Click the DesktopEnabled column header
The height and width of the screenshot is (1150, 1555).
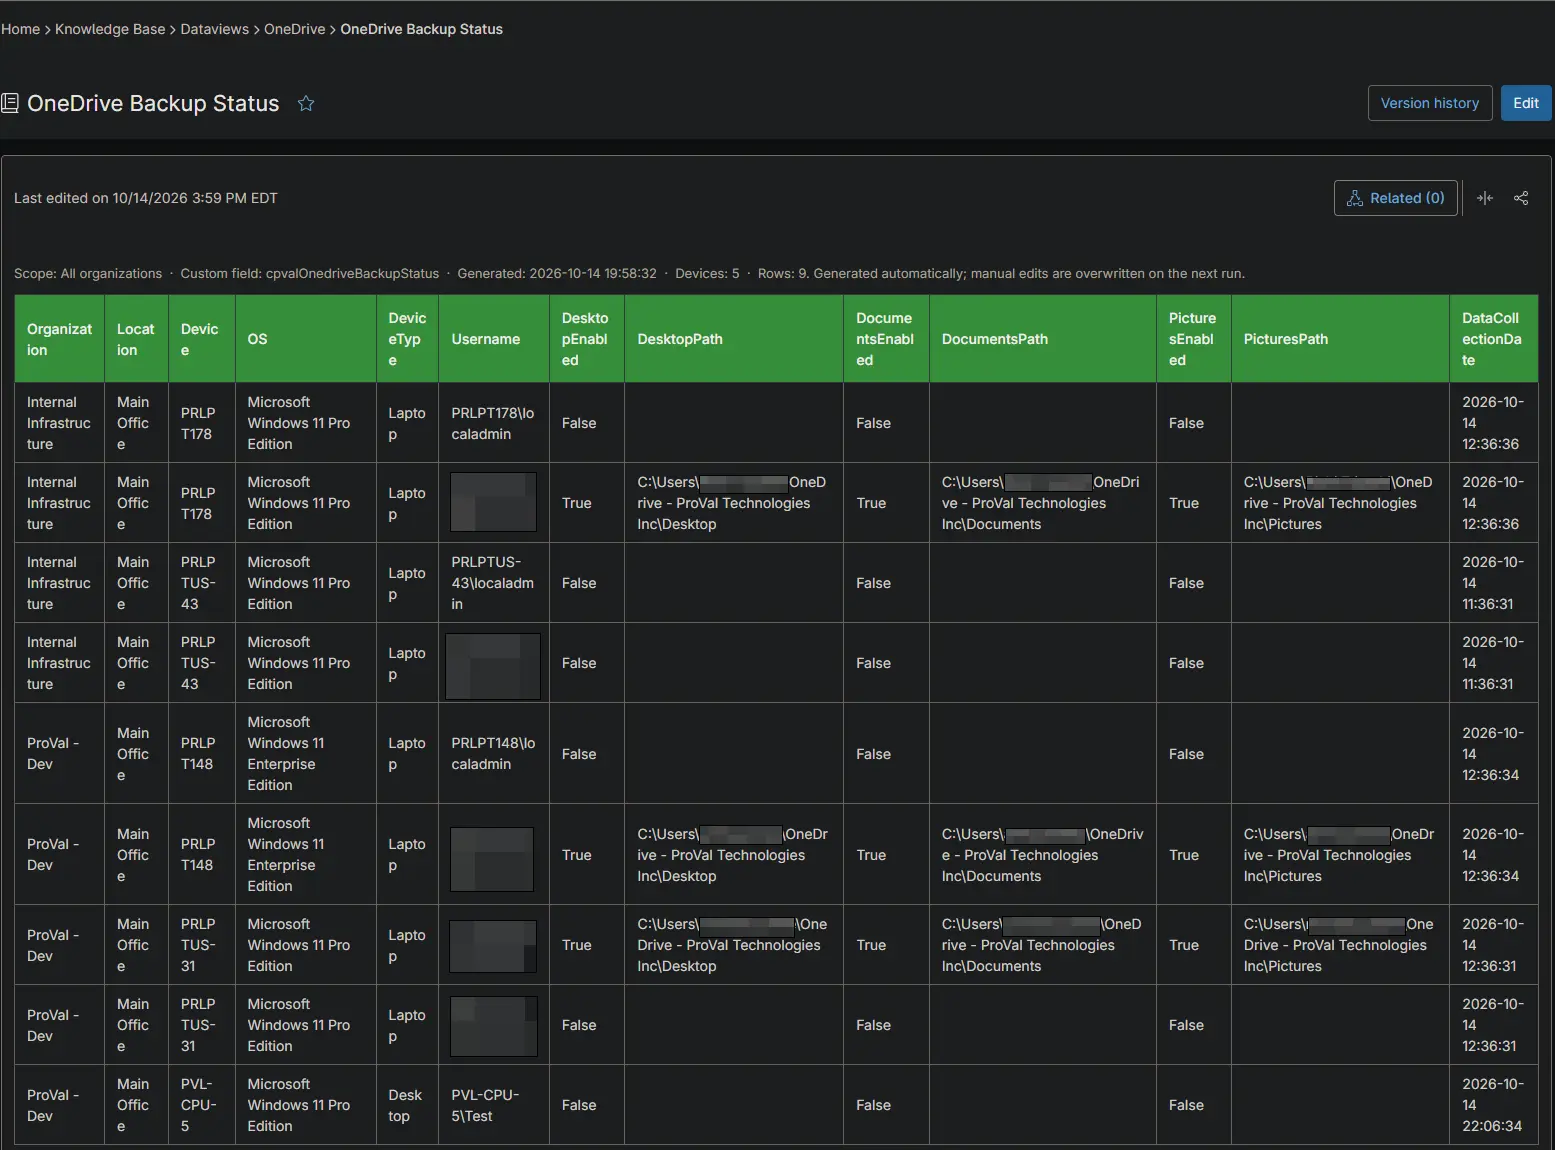587,339
